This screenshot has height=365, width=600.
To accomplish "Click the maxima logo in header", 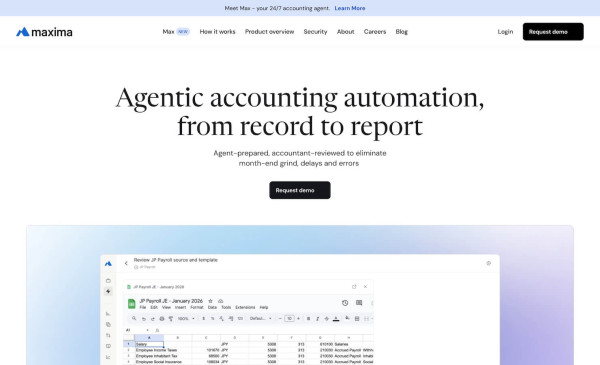I will tap(44, 32).
